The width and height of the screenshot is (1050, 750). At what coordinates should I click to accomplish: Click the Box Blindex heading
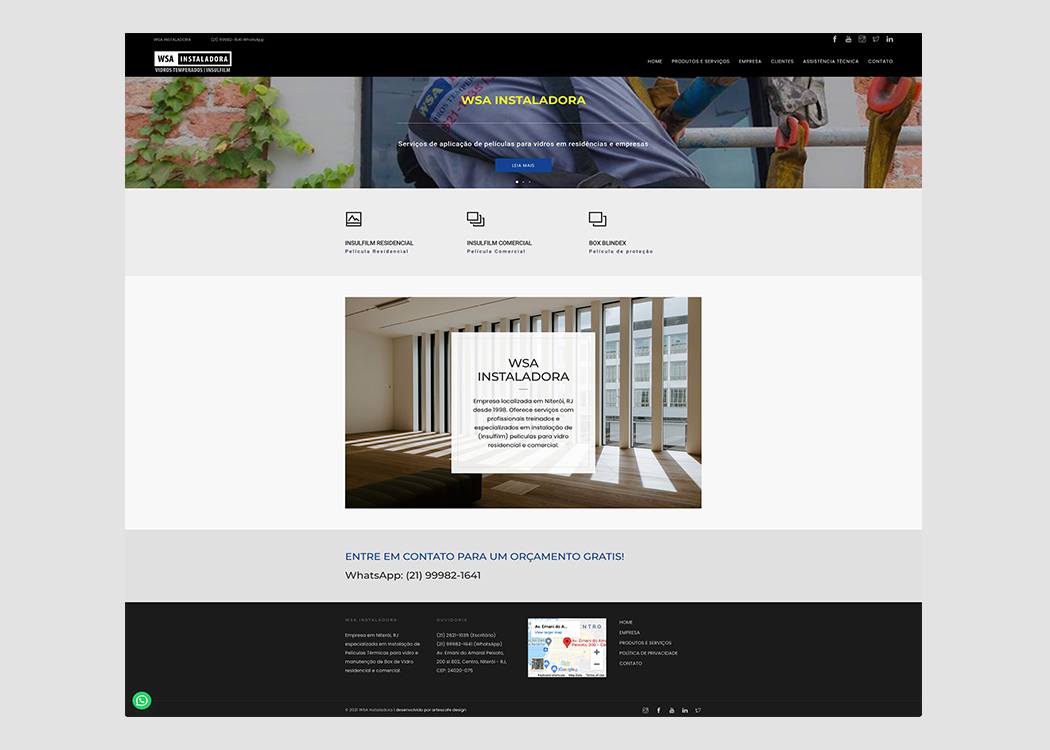[x=607, y=243]
